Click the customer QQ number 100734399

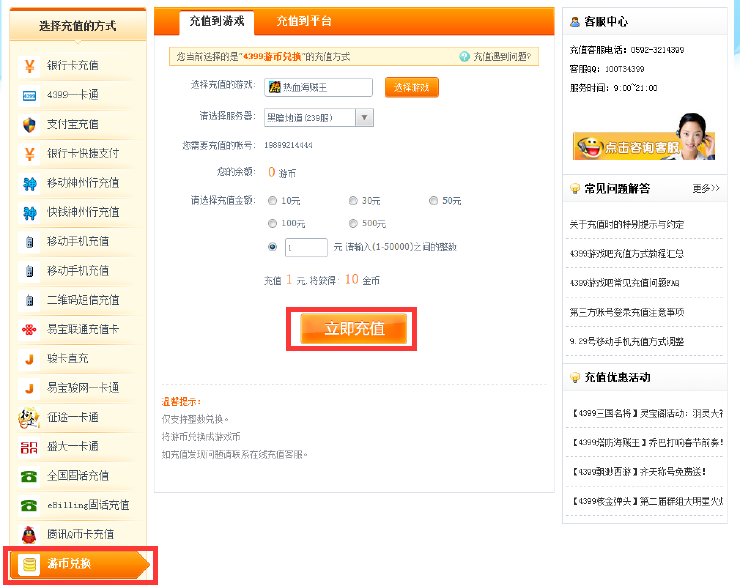[x=624, y=69]
